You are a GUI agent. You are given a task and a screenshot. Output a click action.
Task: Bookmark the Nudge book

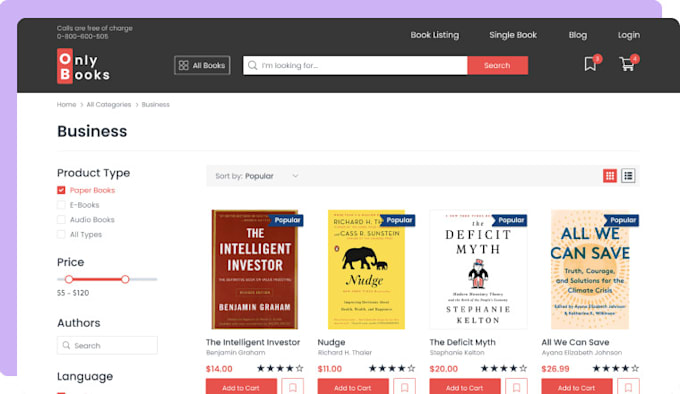pos(405,387)
